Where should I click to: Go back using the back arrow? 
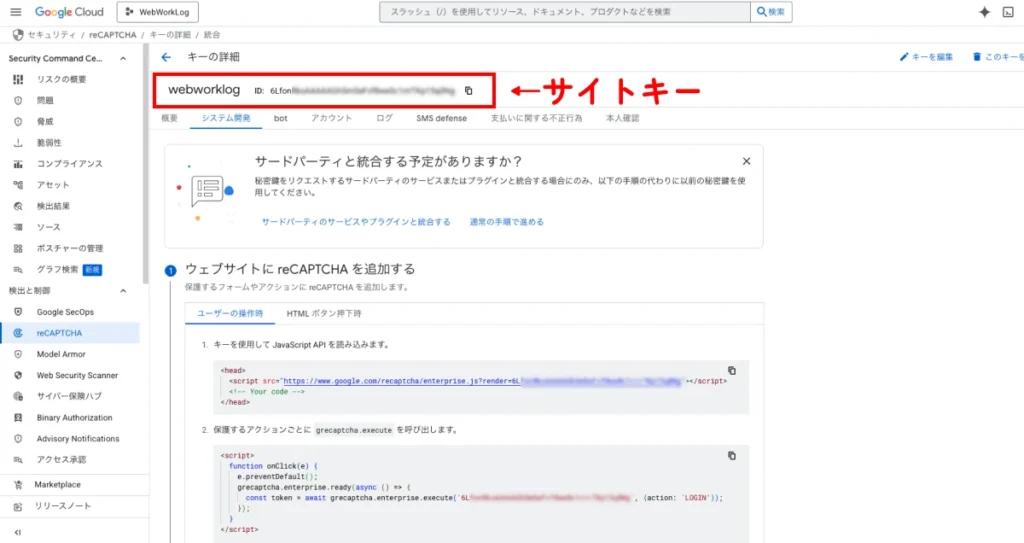click(166, 57)
